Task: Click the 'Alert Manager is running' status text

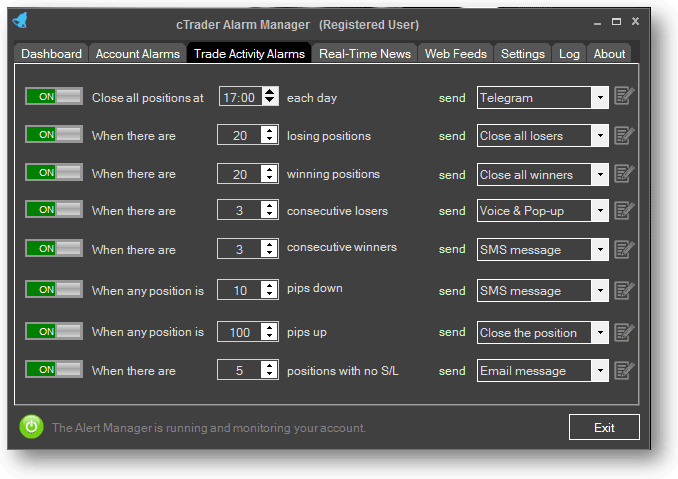Action: [208, 428]
